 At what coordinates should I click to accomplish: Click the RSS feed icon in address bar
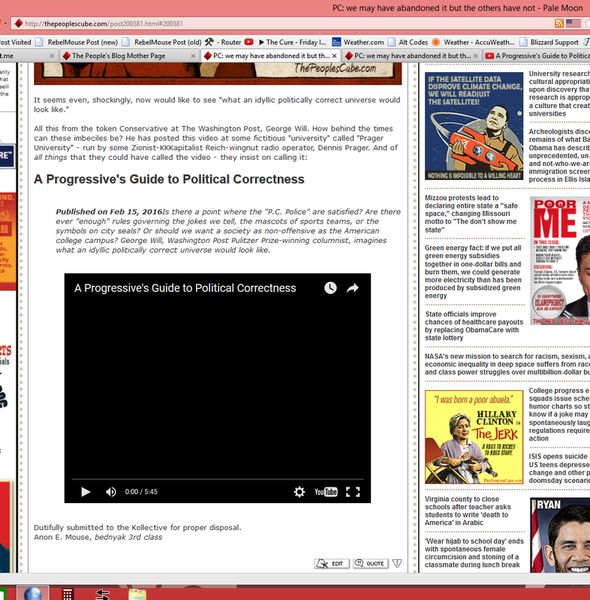(x=559, y=23)
